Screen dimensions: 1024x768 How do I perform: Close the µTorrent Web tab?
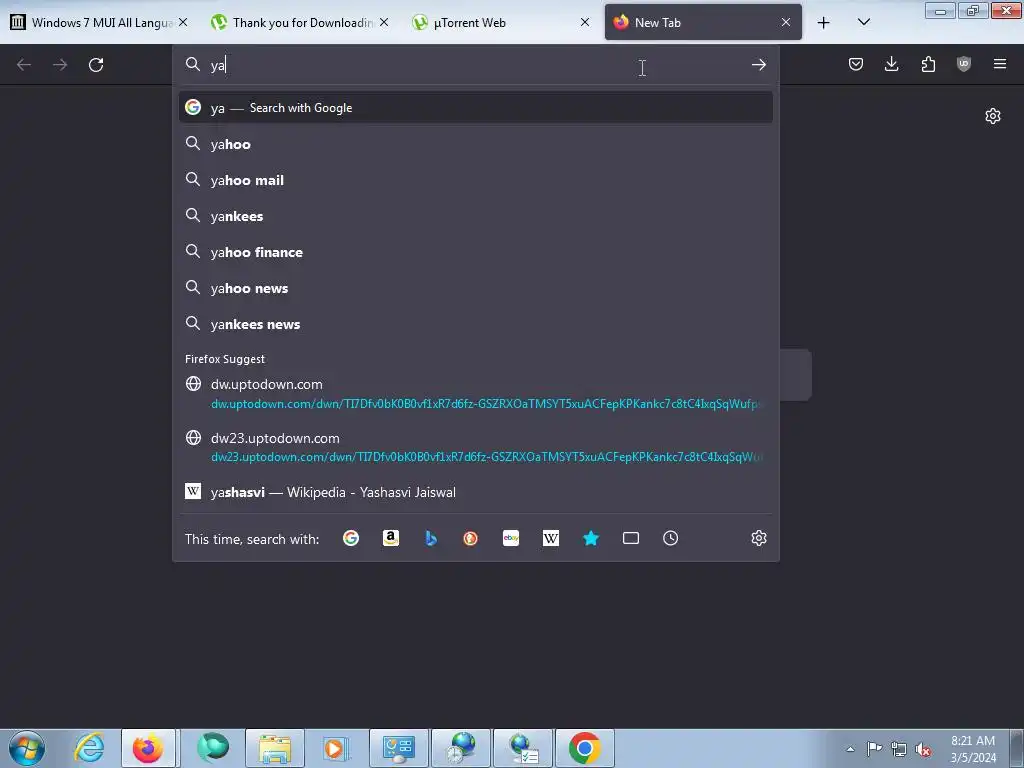pos(584,22)
